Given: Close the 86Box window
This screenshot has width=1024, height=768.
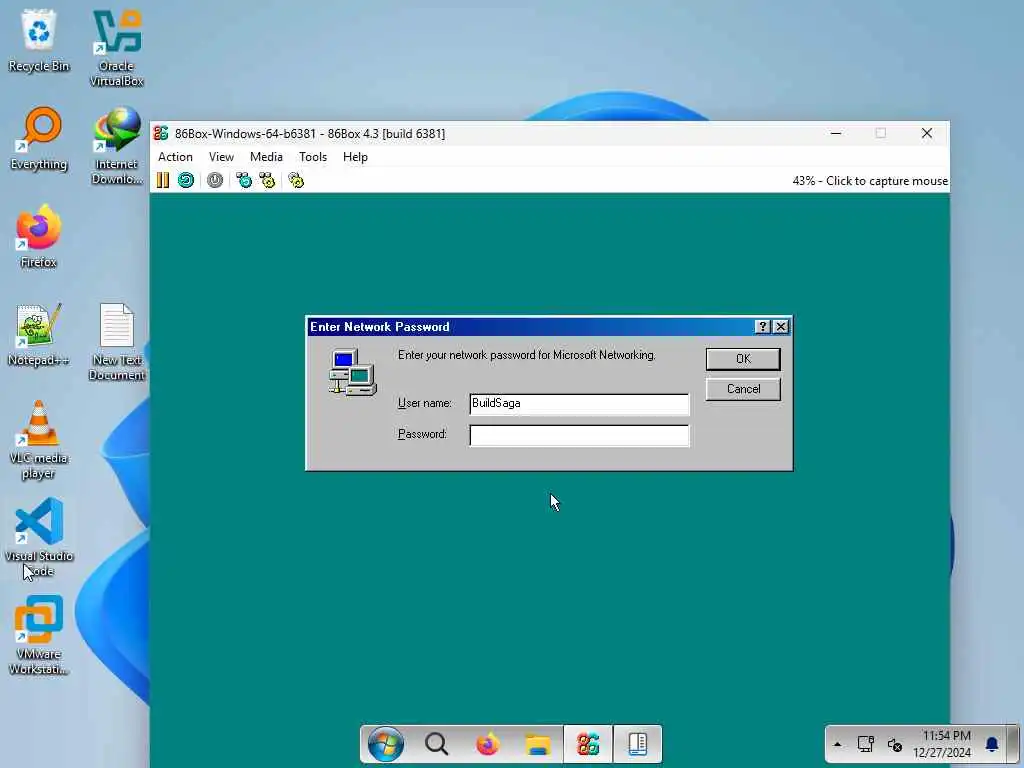Looking at the screenshot, I should tap(927, 133).
